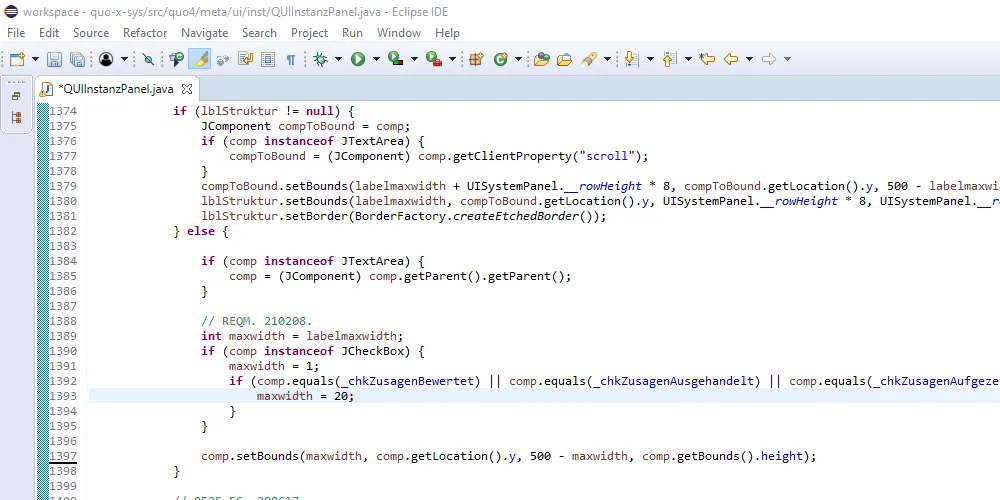1000x500 pixels.
Task: Click 'int maxwidth = labelmaxwidth;' line
Action: point(302,336)
